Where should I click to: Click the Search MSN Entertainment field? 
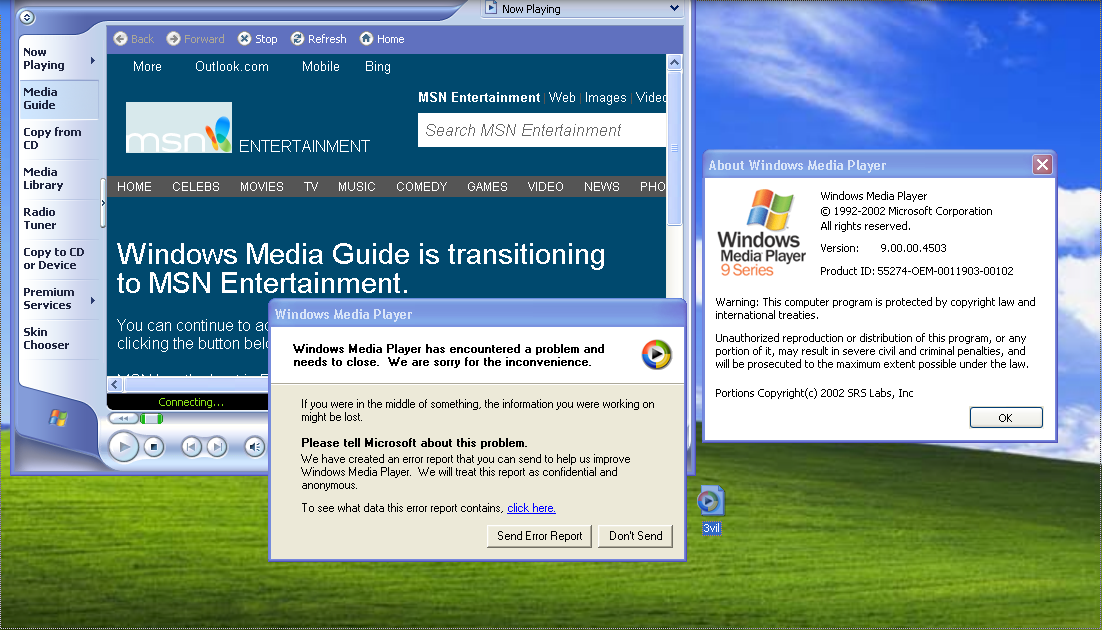coord(542,130)
